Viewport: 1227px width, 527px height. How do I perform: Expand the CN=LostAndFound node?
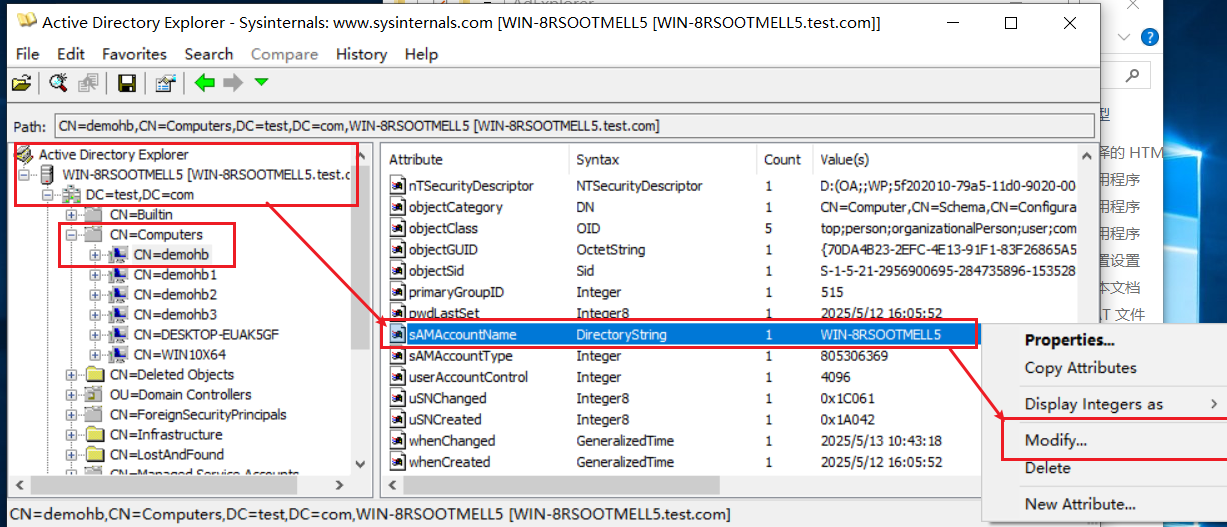[x=71, y=455]
